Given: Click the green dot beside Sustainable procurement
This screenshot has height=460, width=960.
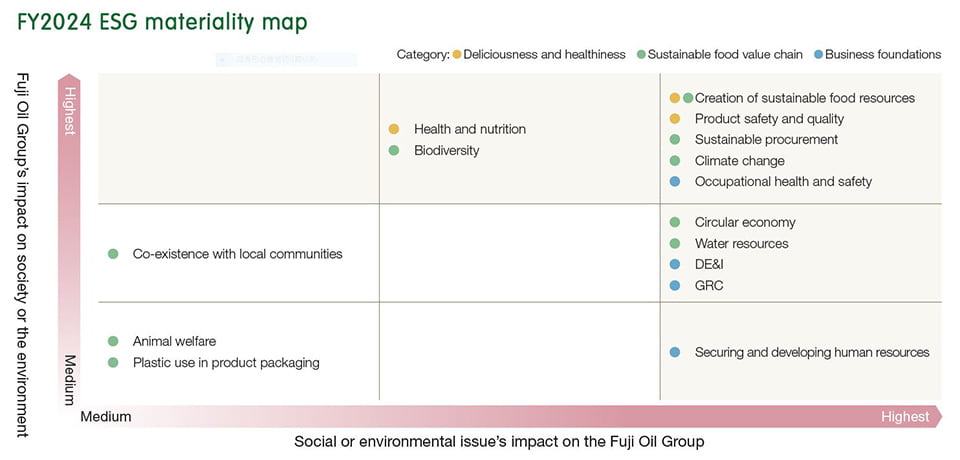Looking at the screenshot, I should point(675,140).
